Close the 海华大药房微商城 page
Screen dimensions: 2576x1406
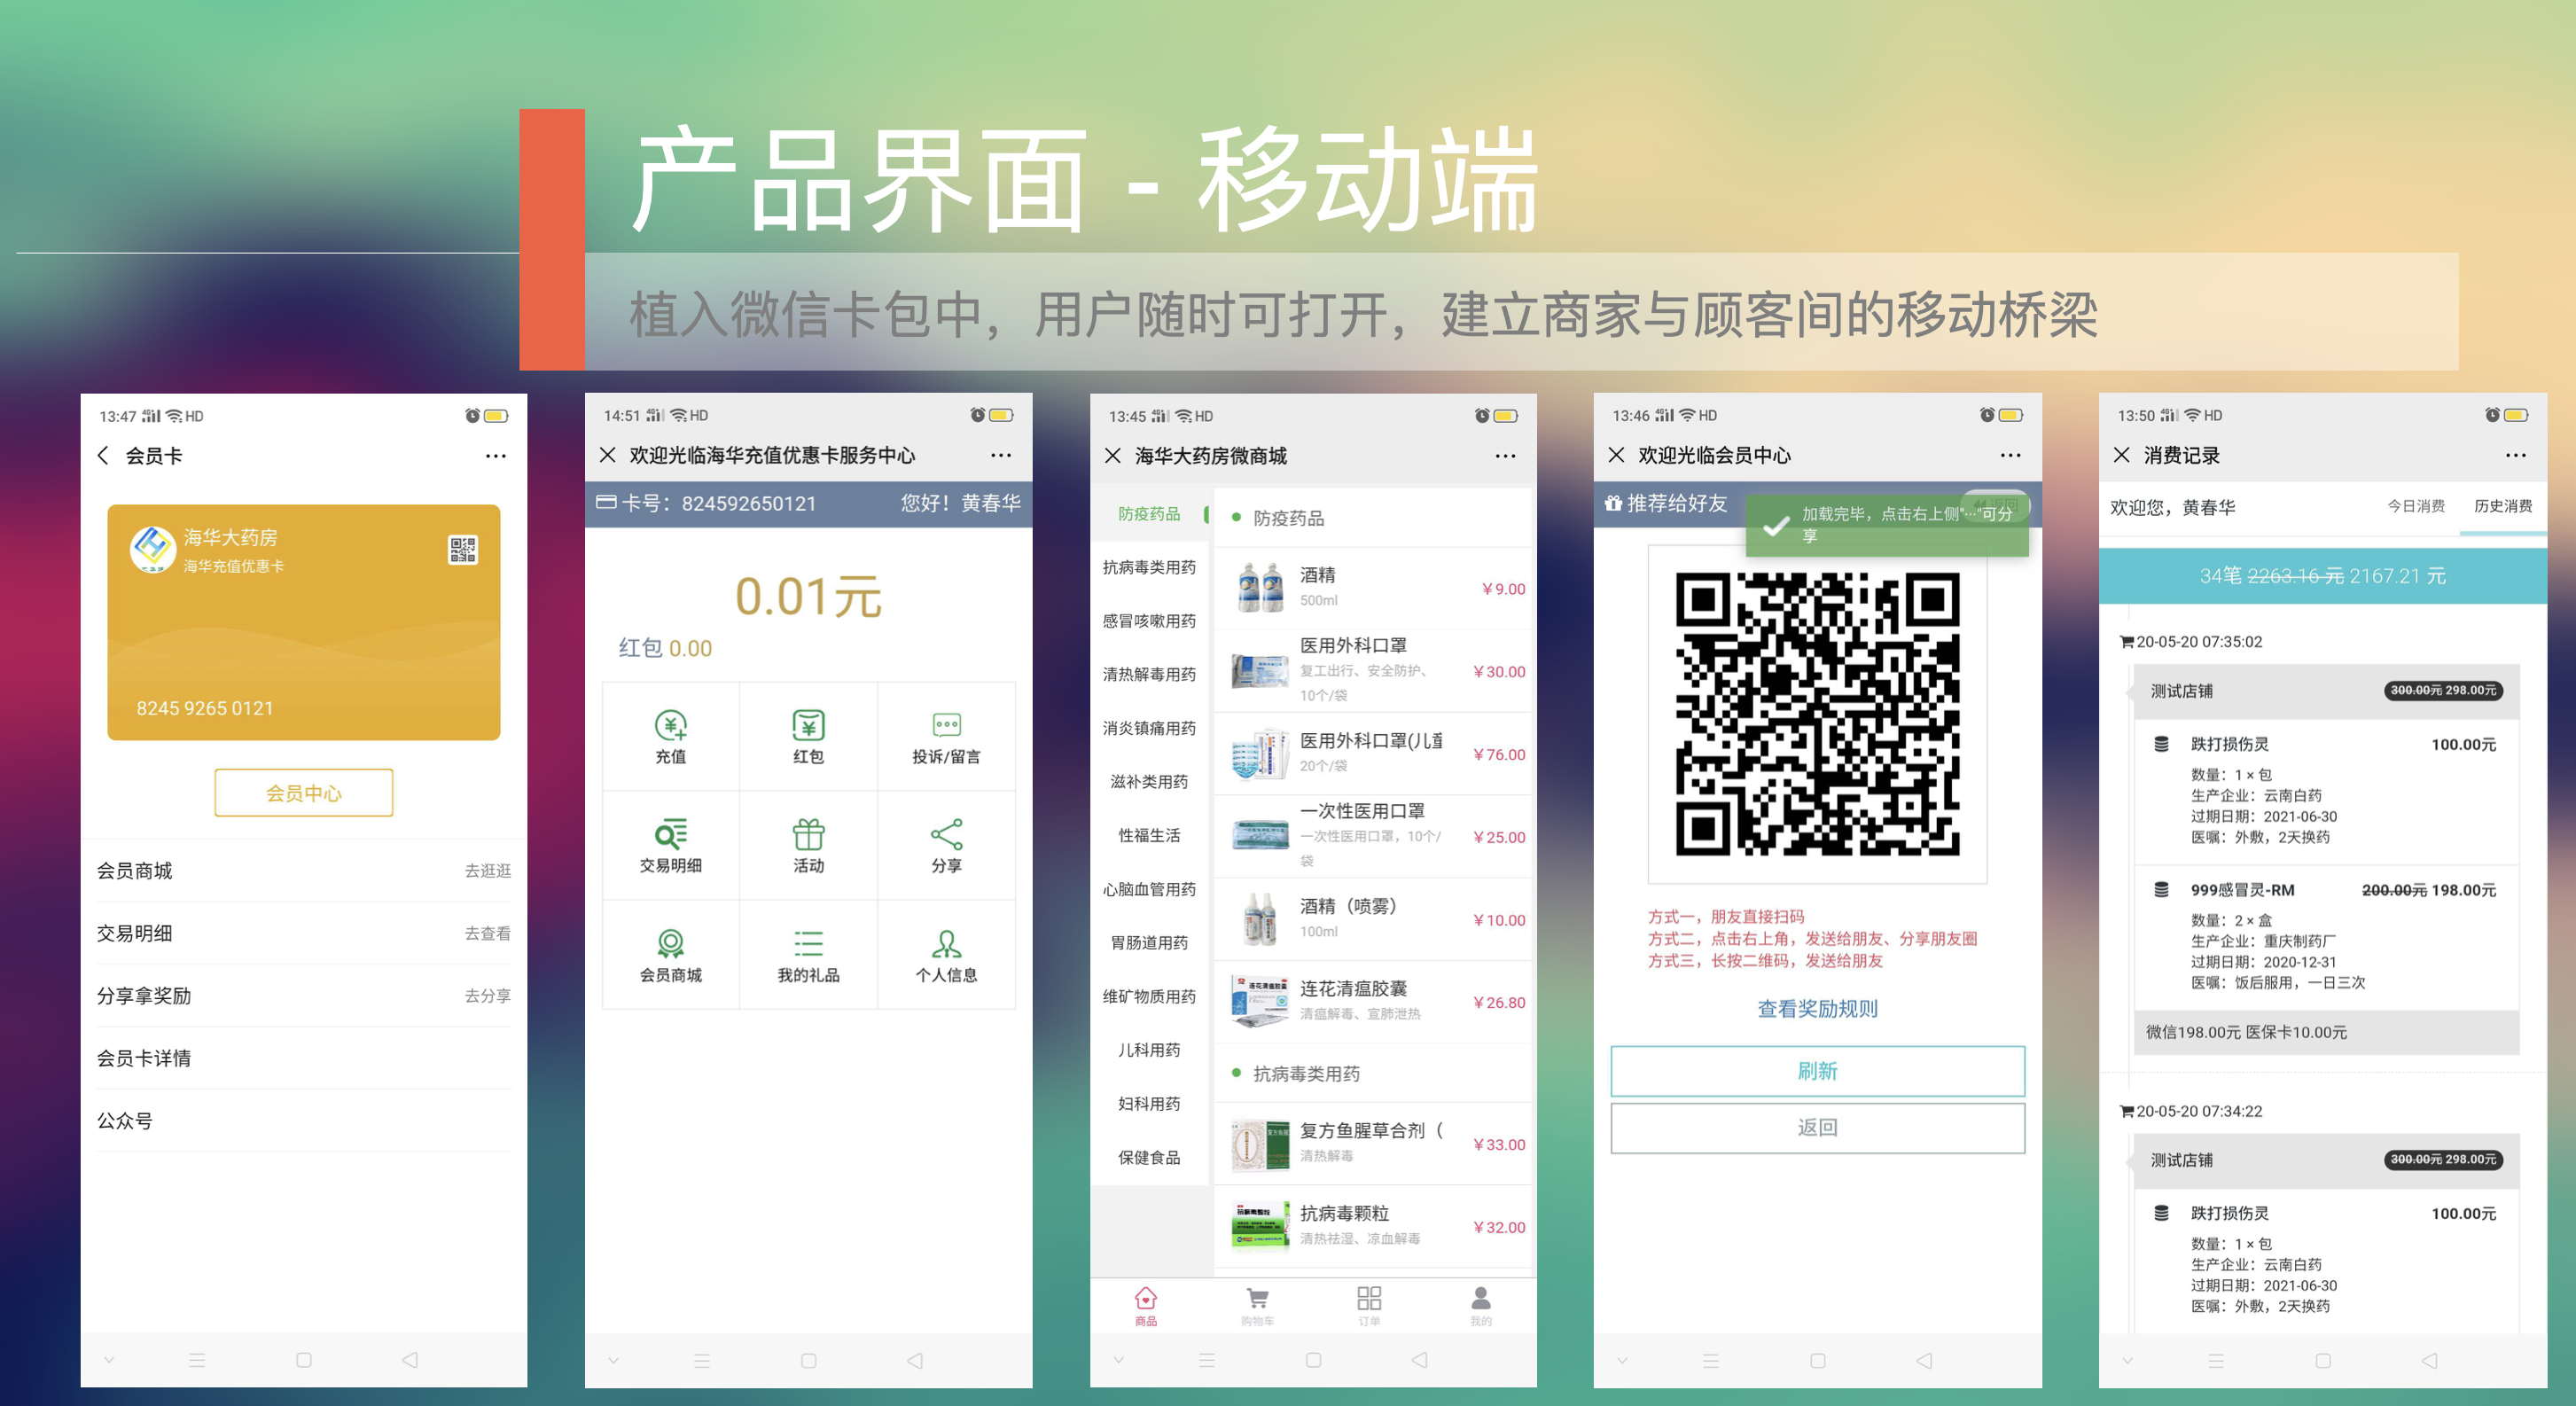(x=1113, y=456)
